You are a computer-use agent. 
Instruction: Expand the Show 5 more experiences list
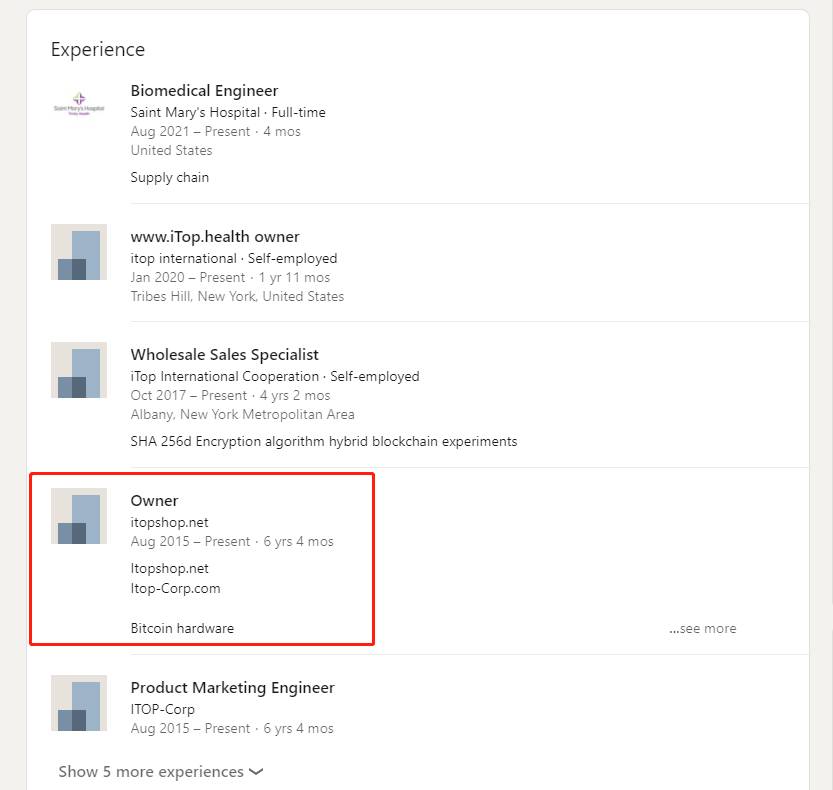pyautogui.click(x=151, y=772)
